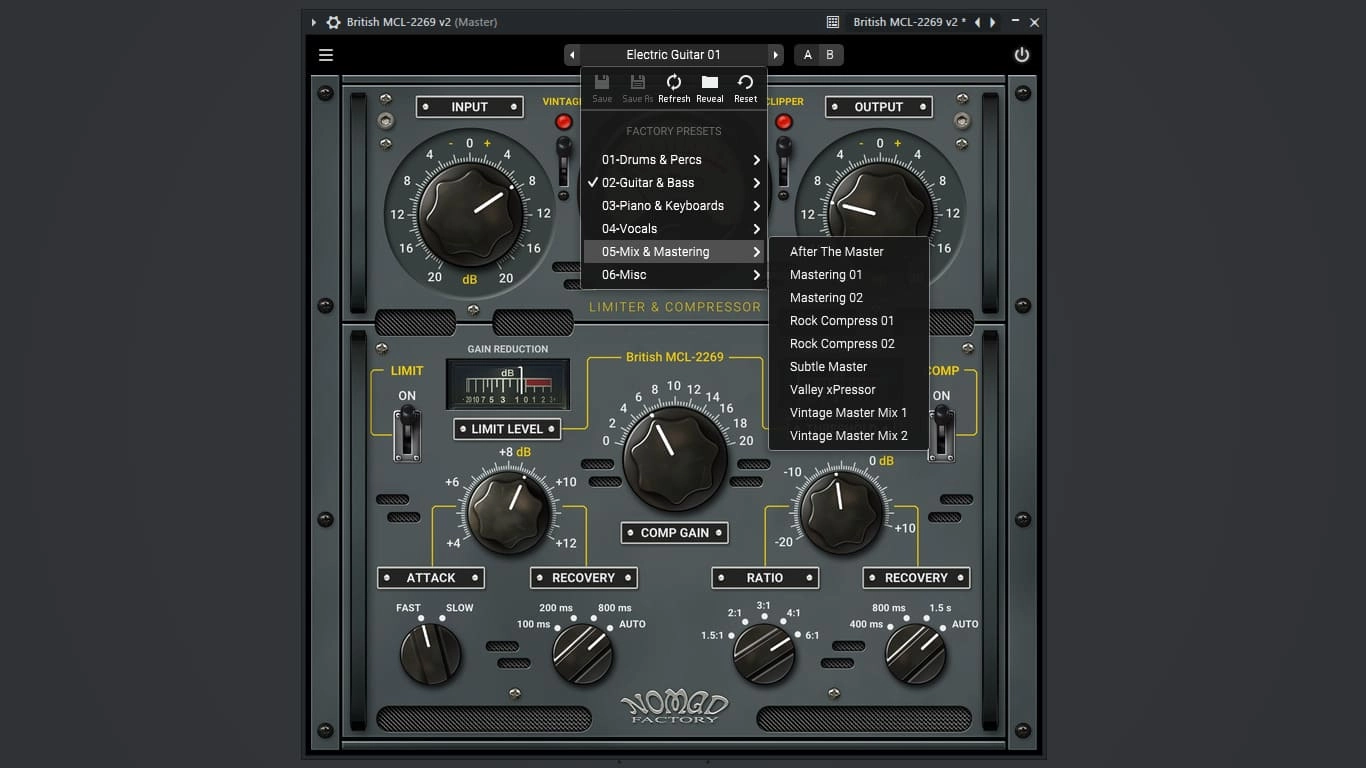Click the title bar previous preset arrow
The height and width of the screenshot is (768, 1366).
978,22
